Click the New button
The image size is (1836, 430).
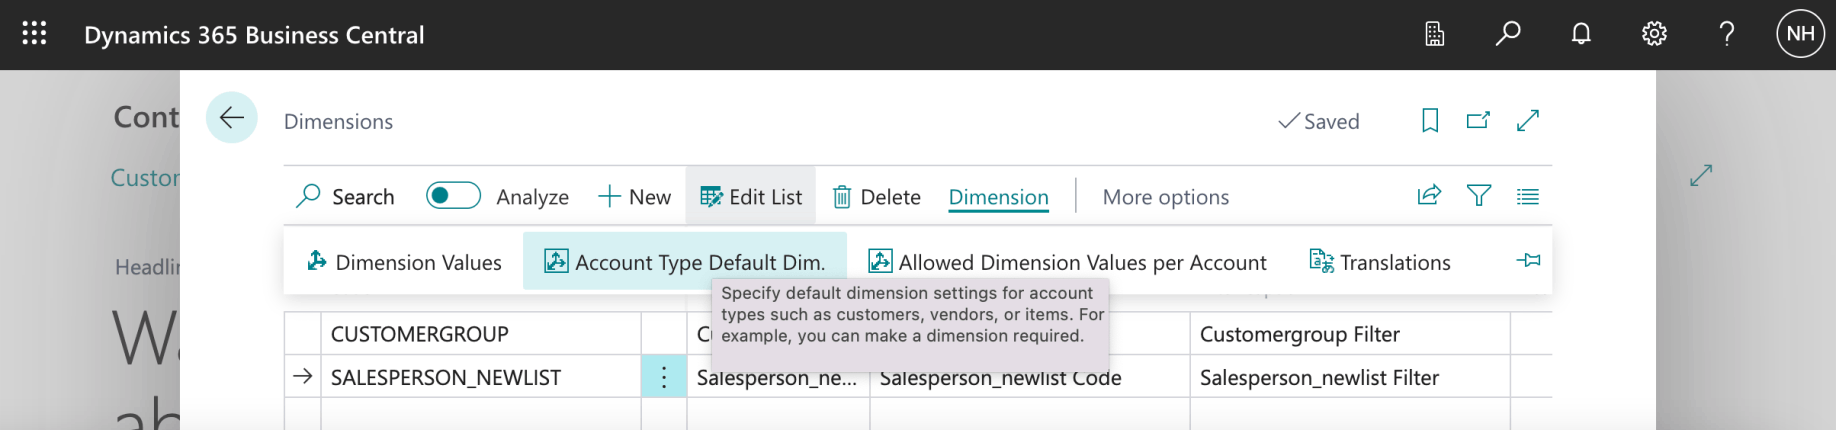[x=635, y=197]
